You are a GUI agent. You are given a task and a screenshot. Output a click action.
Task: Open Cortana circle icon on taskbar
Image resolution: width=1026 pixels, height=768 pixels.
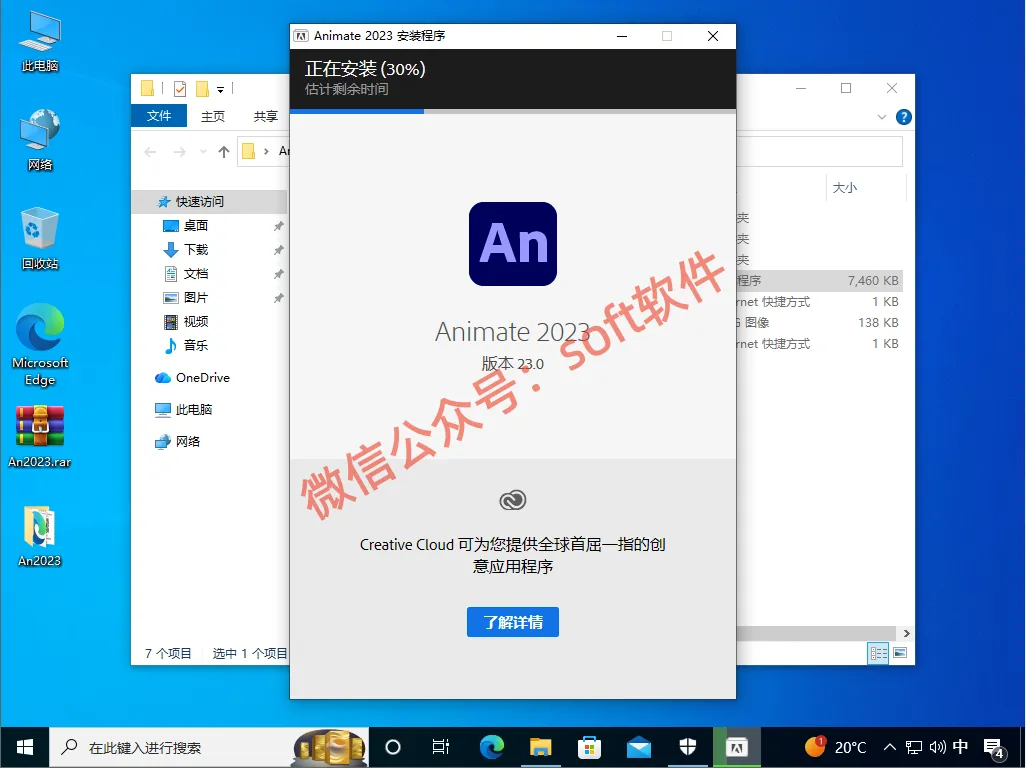tap(393, 747)
